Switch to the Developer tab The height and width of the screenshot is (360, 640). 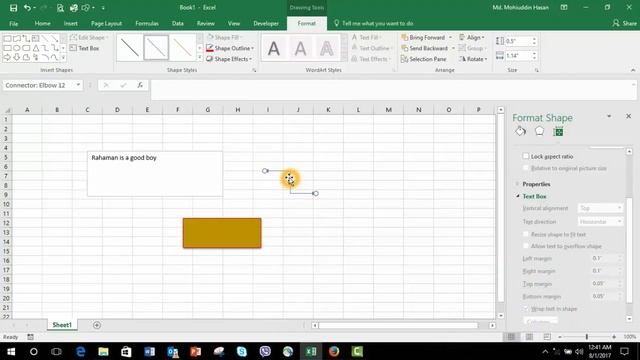[x=266, y=23]
